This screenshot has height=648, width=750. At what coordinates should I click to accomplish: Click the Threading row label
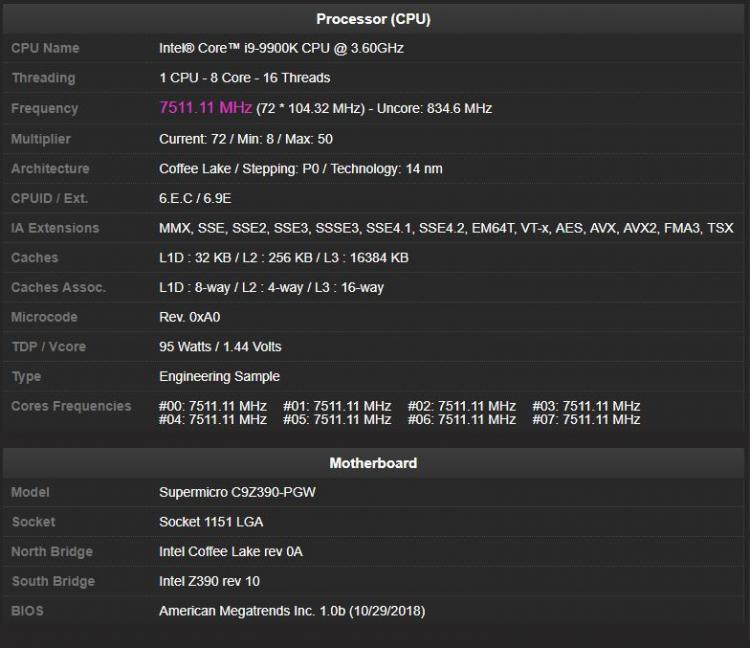[43, 78]
